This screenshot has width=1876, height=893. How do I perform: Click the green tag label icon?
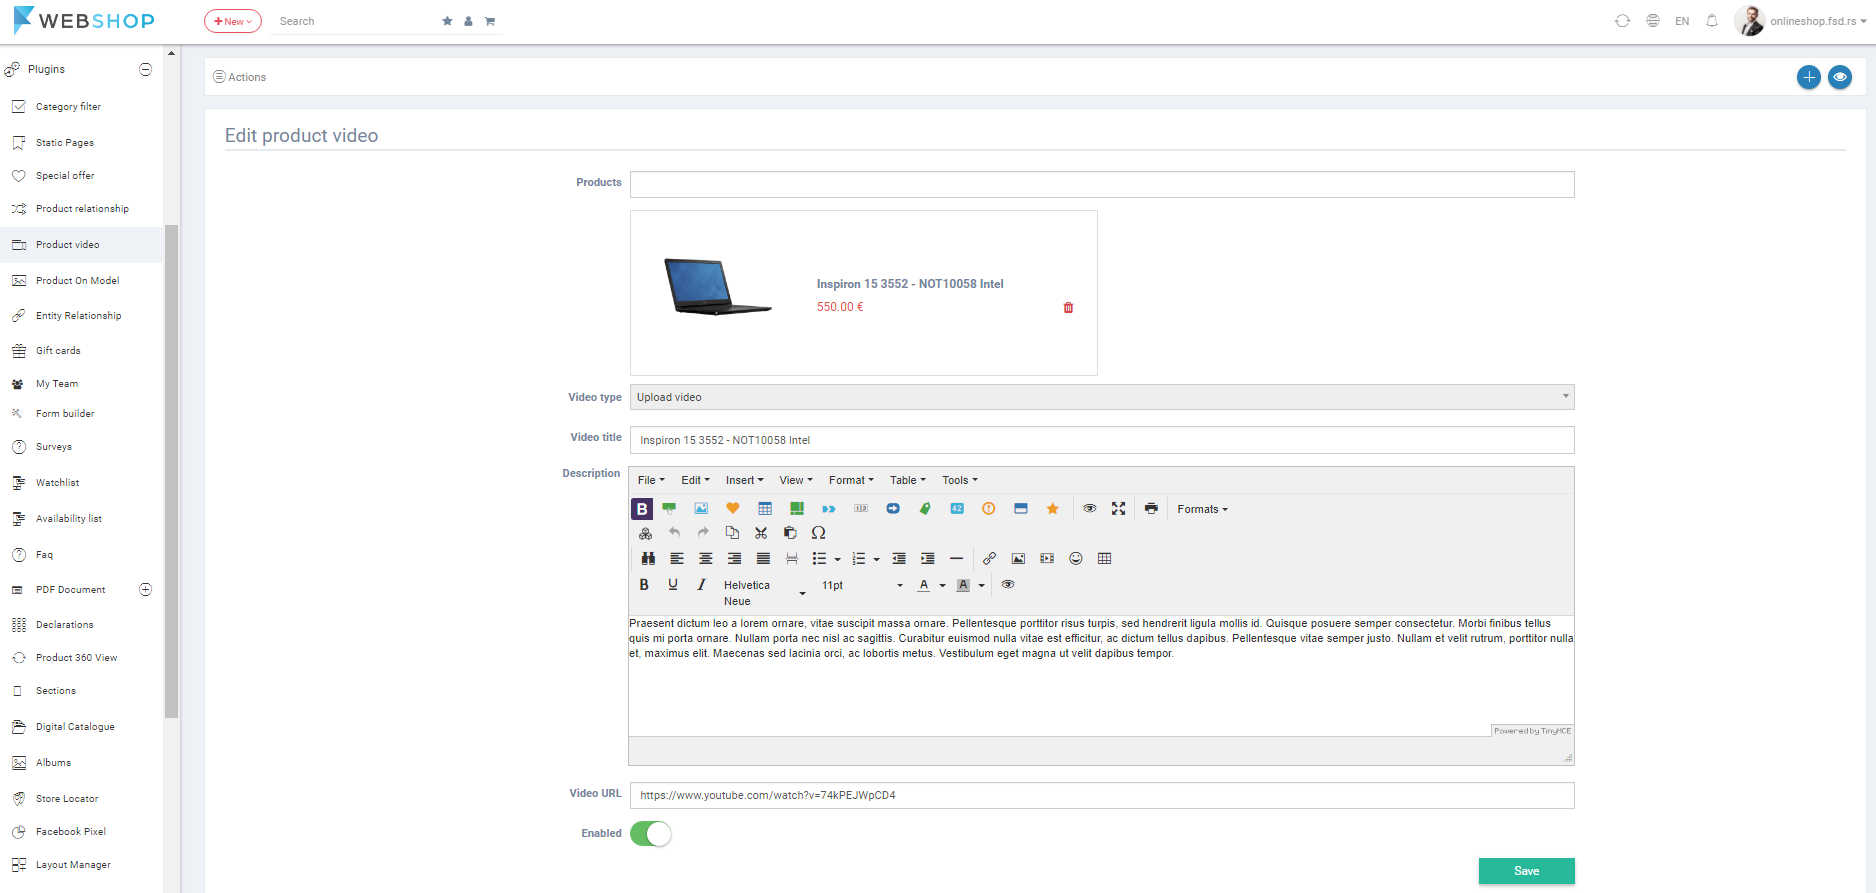pos(925,509)
